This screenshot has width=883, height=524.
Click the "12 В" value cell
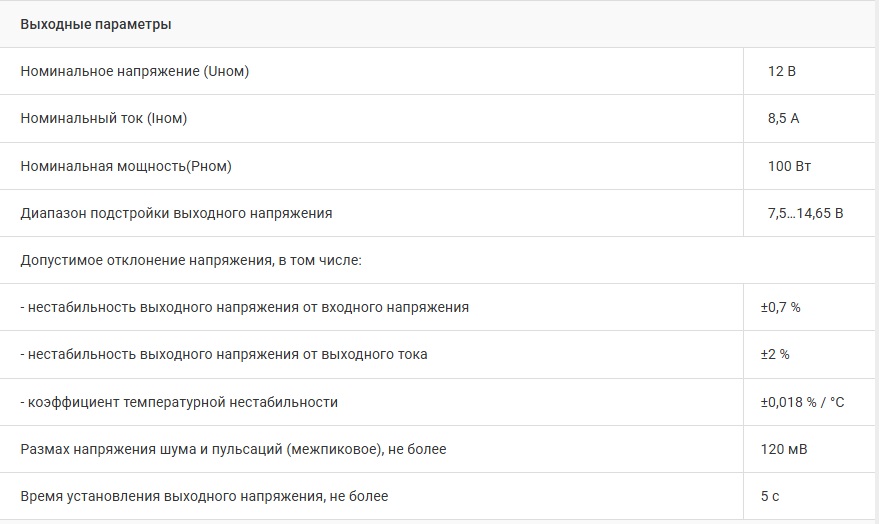click(x=781, y=71)
